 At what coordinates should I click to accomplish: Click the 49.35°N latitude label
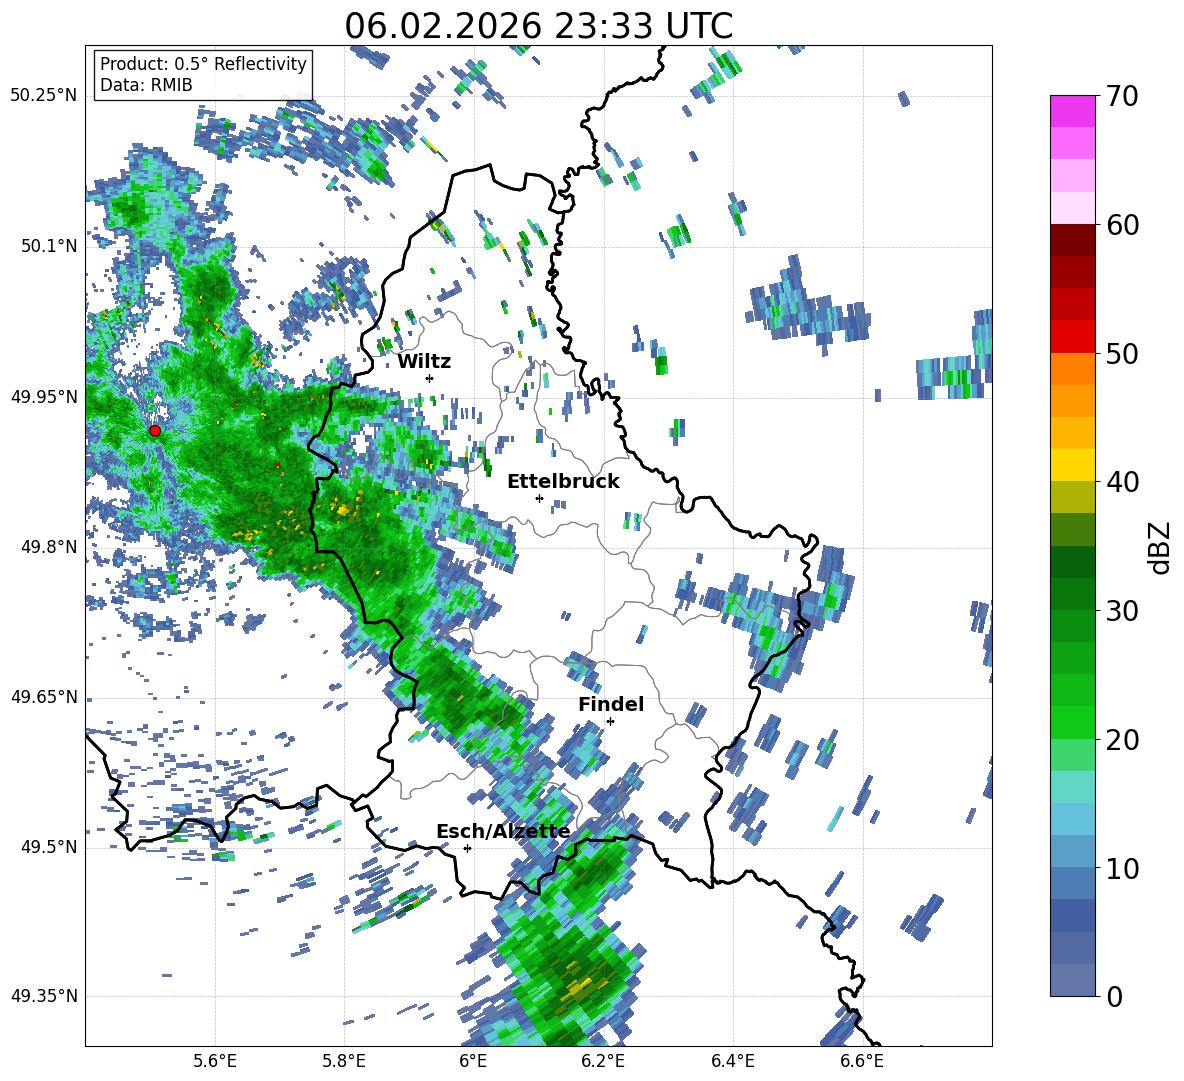[x=44, y=996]
